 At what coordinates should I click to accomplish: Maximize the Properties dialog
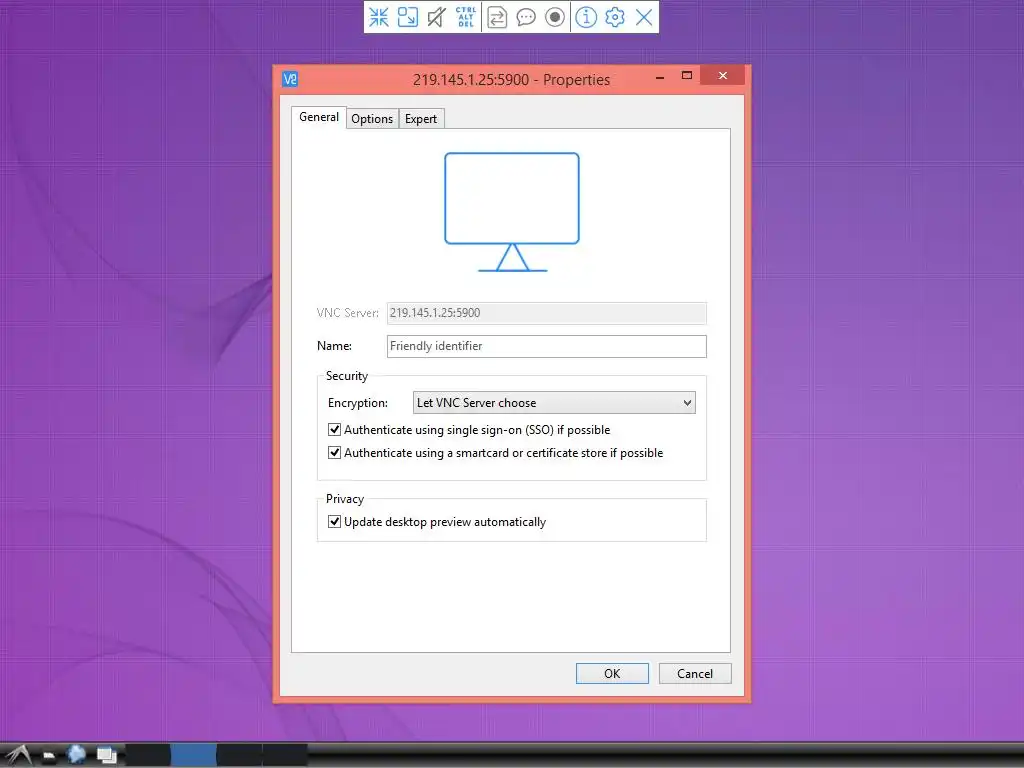pos(686,76)
